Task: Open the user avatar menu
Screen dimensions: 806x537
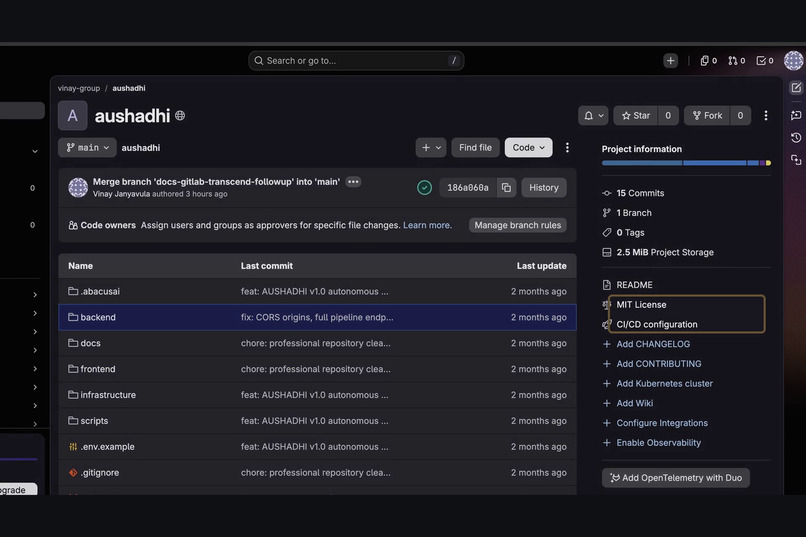Action: (x=793, y=61)
